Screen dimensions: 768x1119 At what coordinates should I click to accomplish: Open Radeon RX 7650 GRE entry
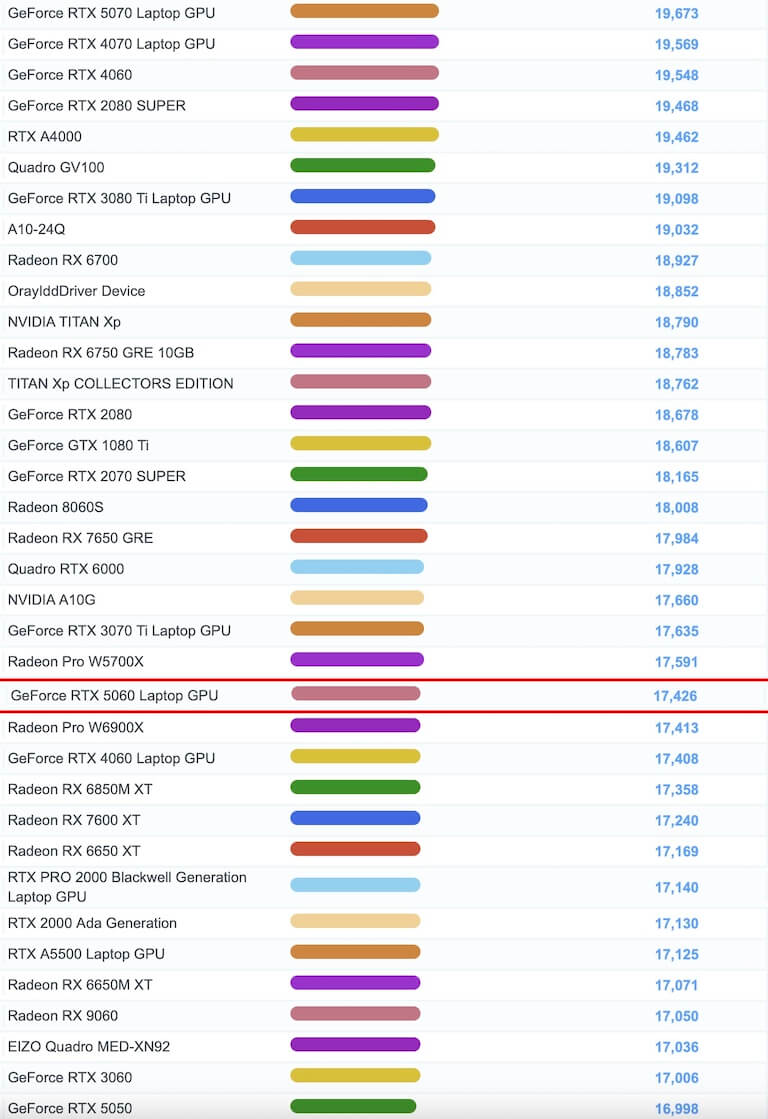[81, 538]
